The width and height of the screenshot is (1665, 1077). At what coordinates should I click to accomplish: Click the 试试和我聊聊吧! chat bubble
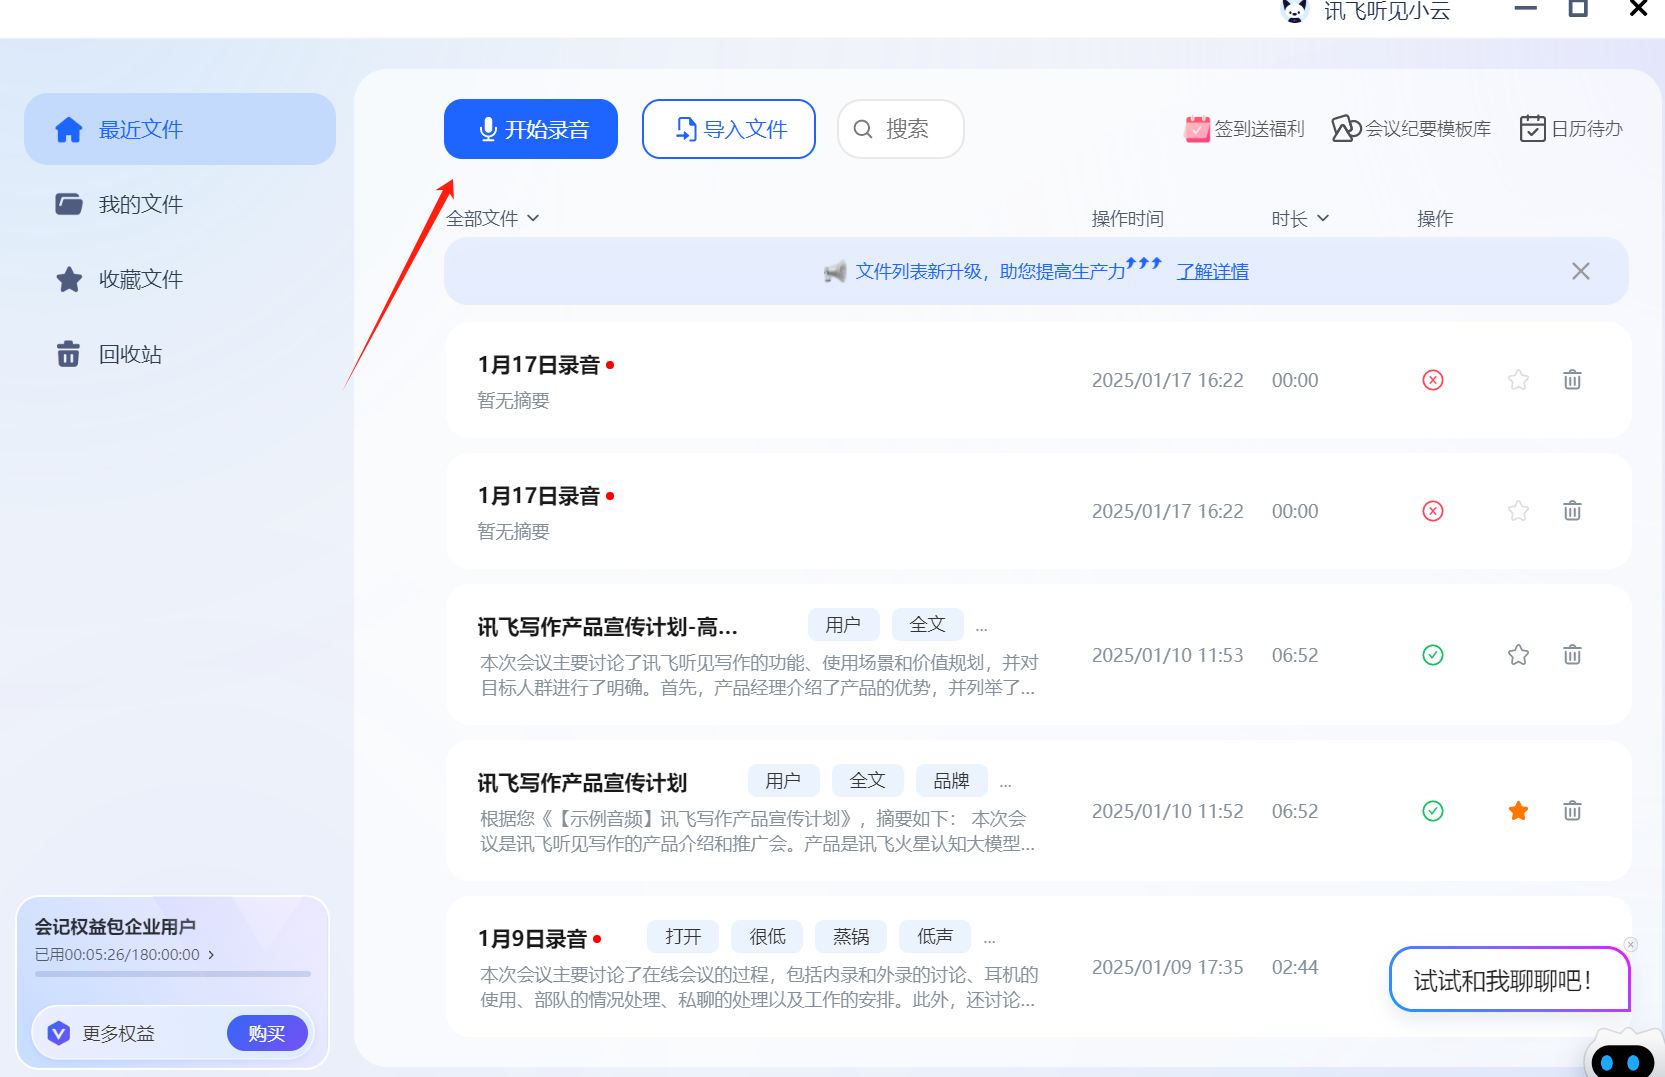[x=1509, y=980]
